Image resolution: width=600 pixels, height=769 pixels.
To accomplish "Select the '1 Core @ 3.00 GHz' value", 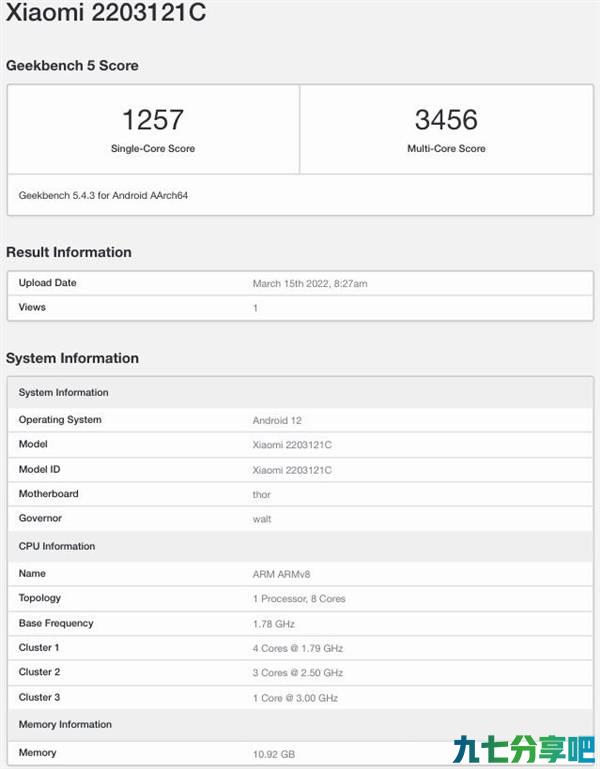I will pos(295,698).
